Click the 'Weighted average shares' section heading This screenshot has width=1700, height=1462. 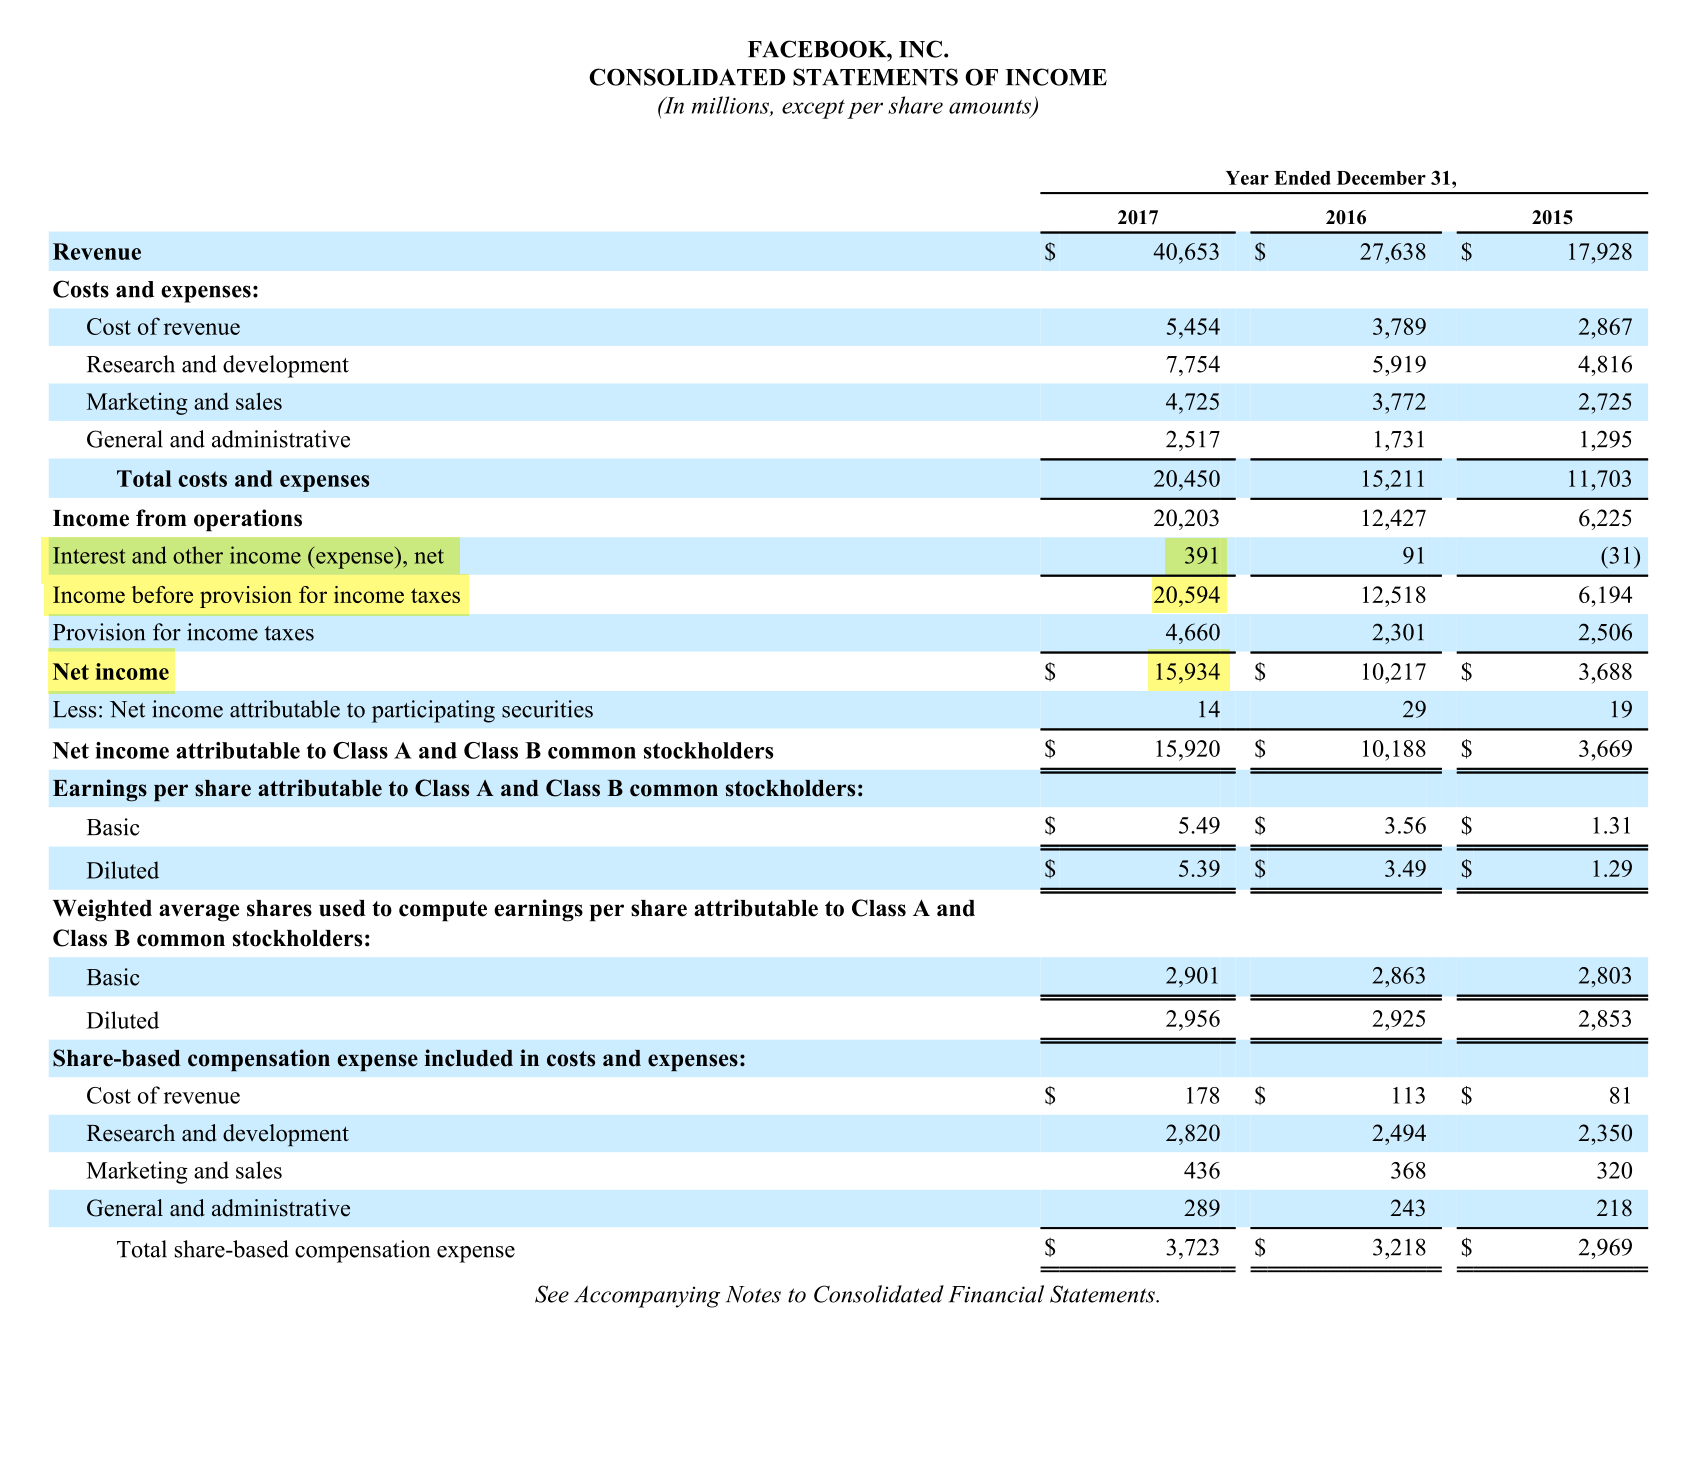click(x=514, y=924)
